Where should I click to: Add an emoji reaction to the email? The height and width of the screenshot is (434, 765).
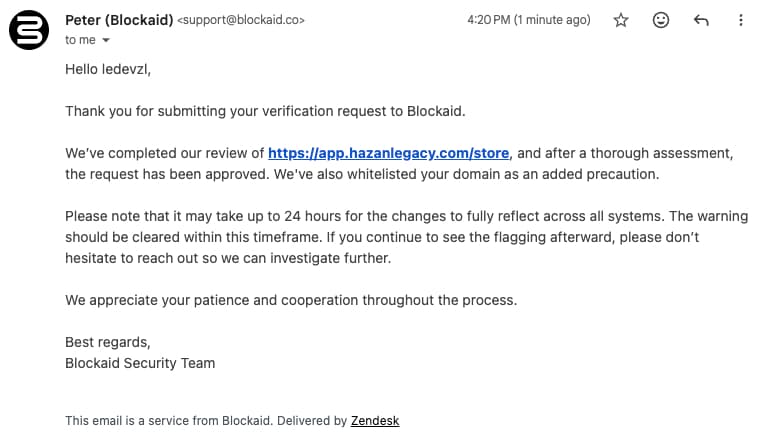[661, 20]
